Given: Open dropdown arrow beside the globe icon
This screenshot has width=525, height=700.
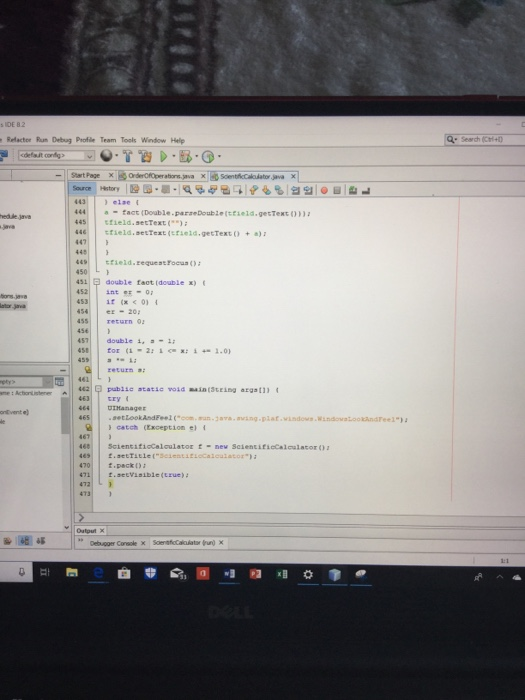Looking at the screenshot, I should pyautogui.click(x=117, y=156).
